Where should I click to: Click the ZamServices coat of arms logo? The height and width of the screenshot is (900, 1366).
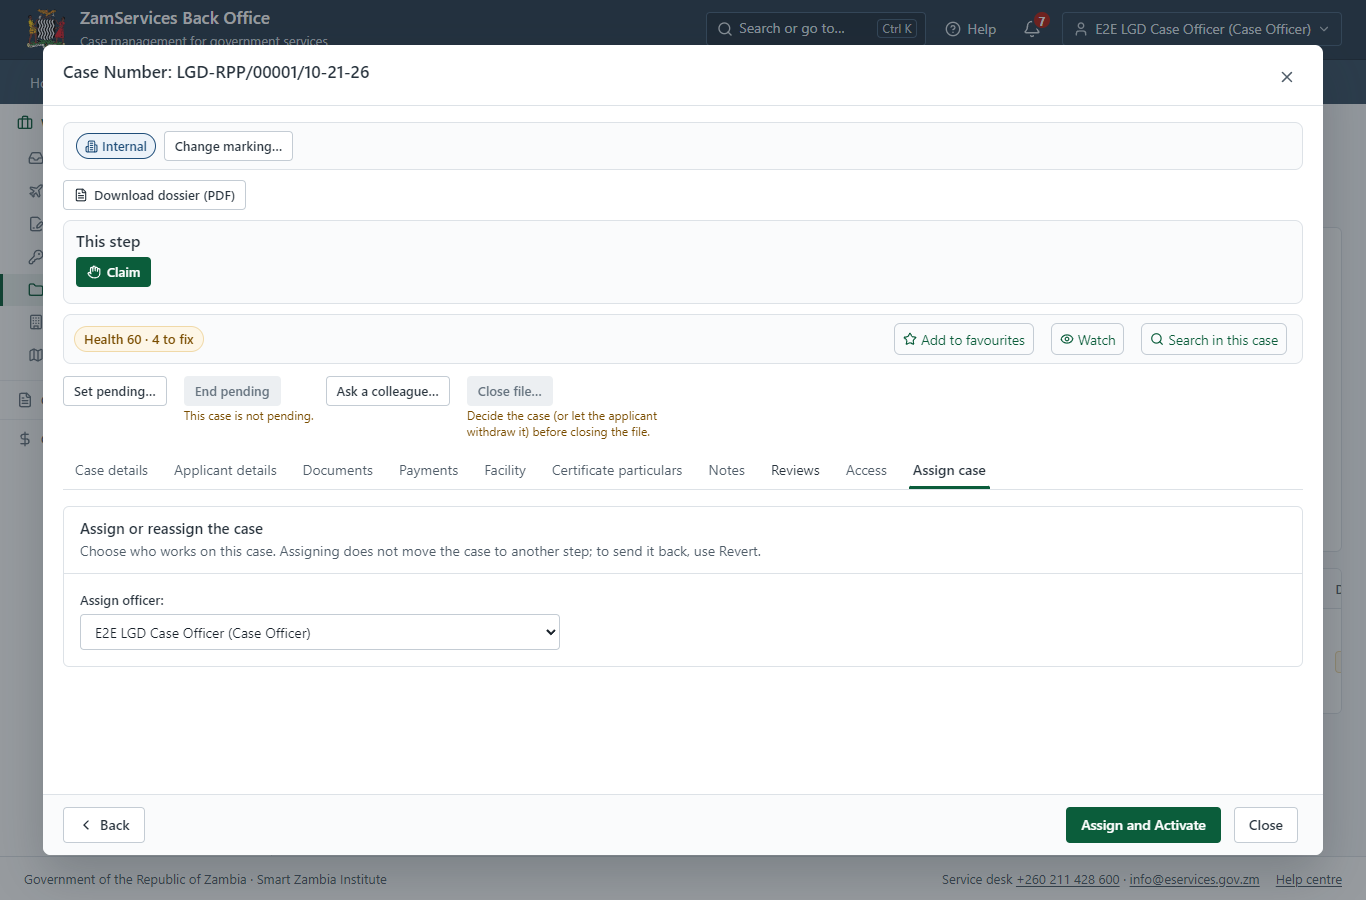point(46,28)
